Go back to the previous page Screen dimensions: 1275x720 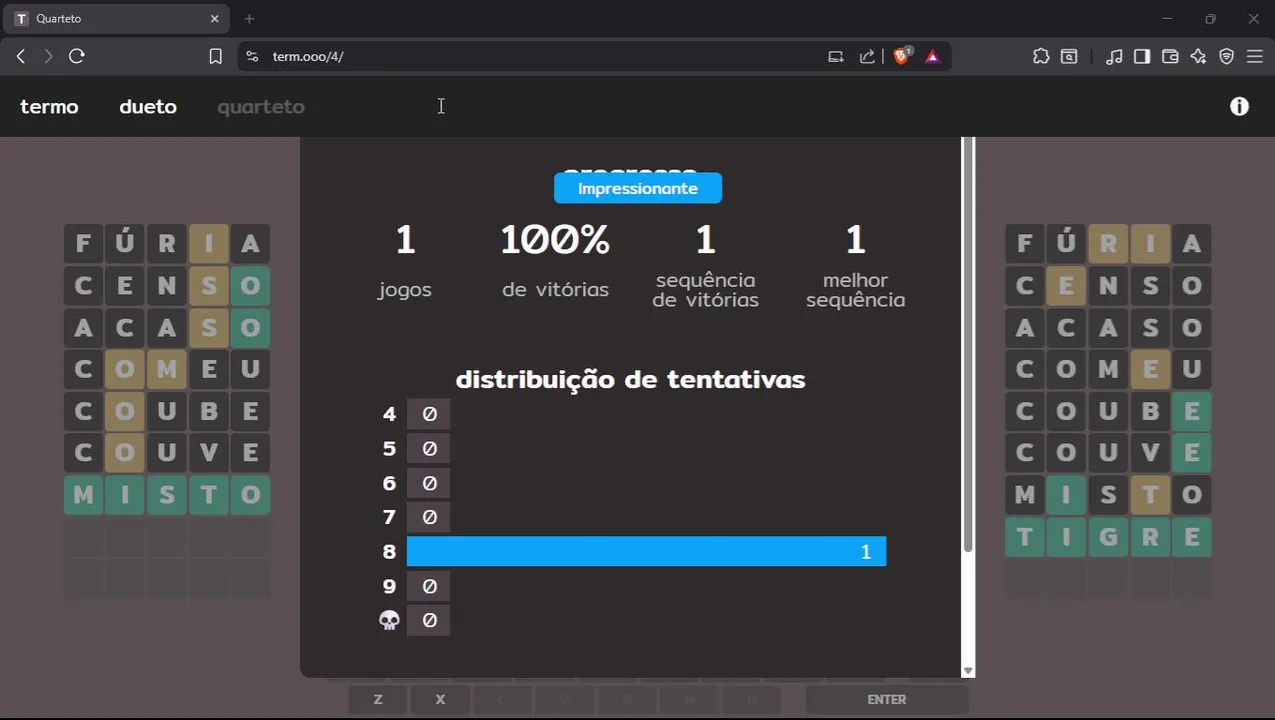[21, 57]
